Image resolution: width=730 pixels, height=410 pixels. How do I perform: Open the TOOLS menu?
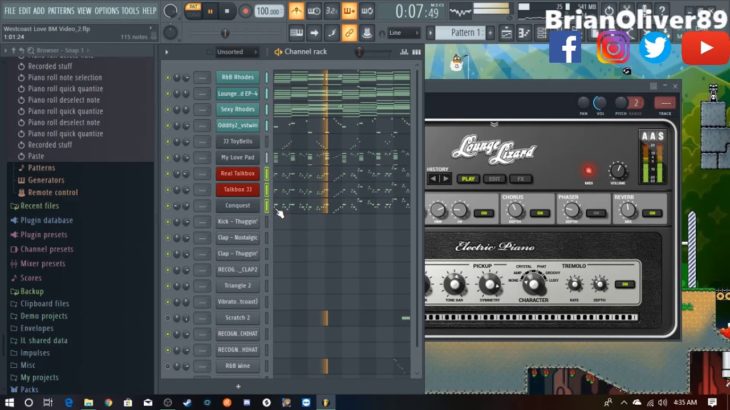coord(130,11)
